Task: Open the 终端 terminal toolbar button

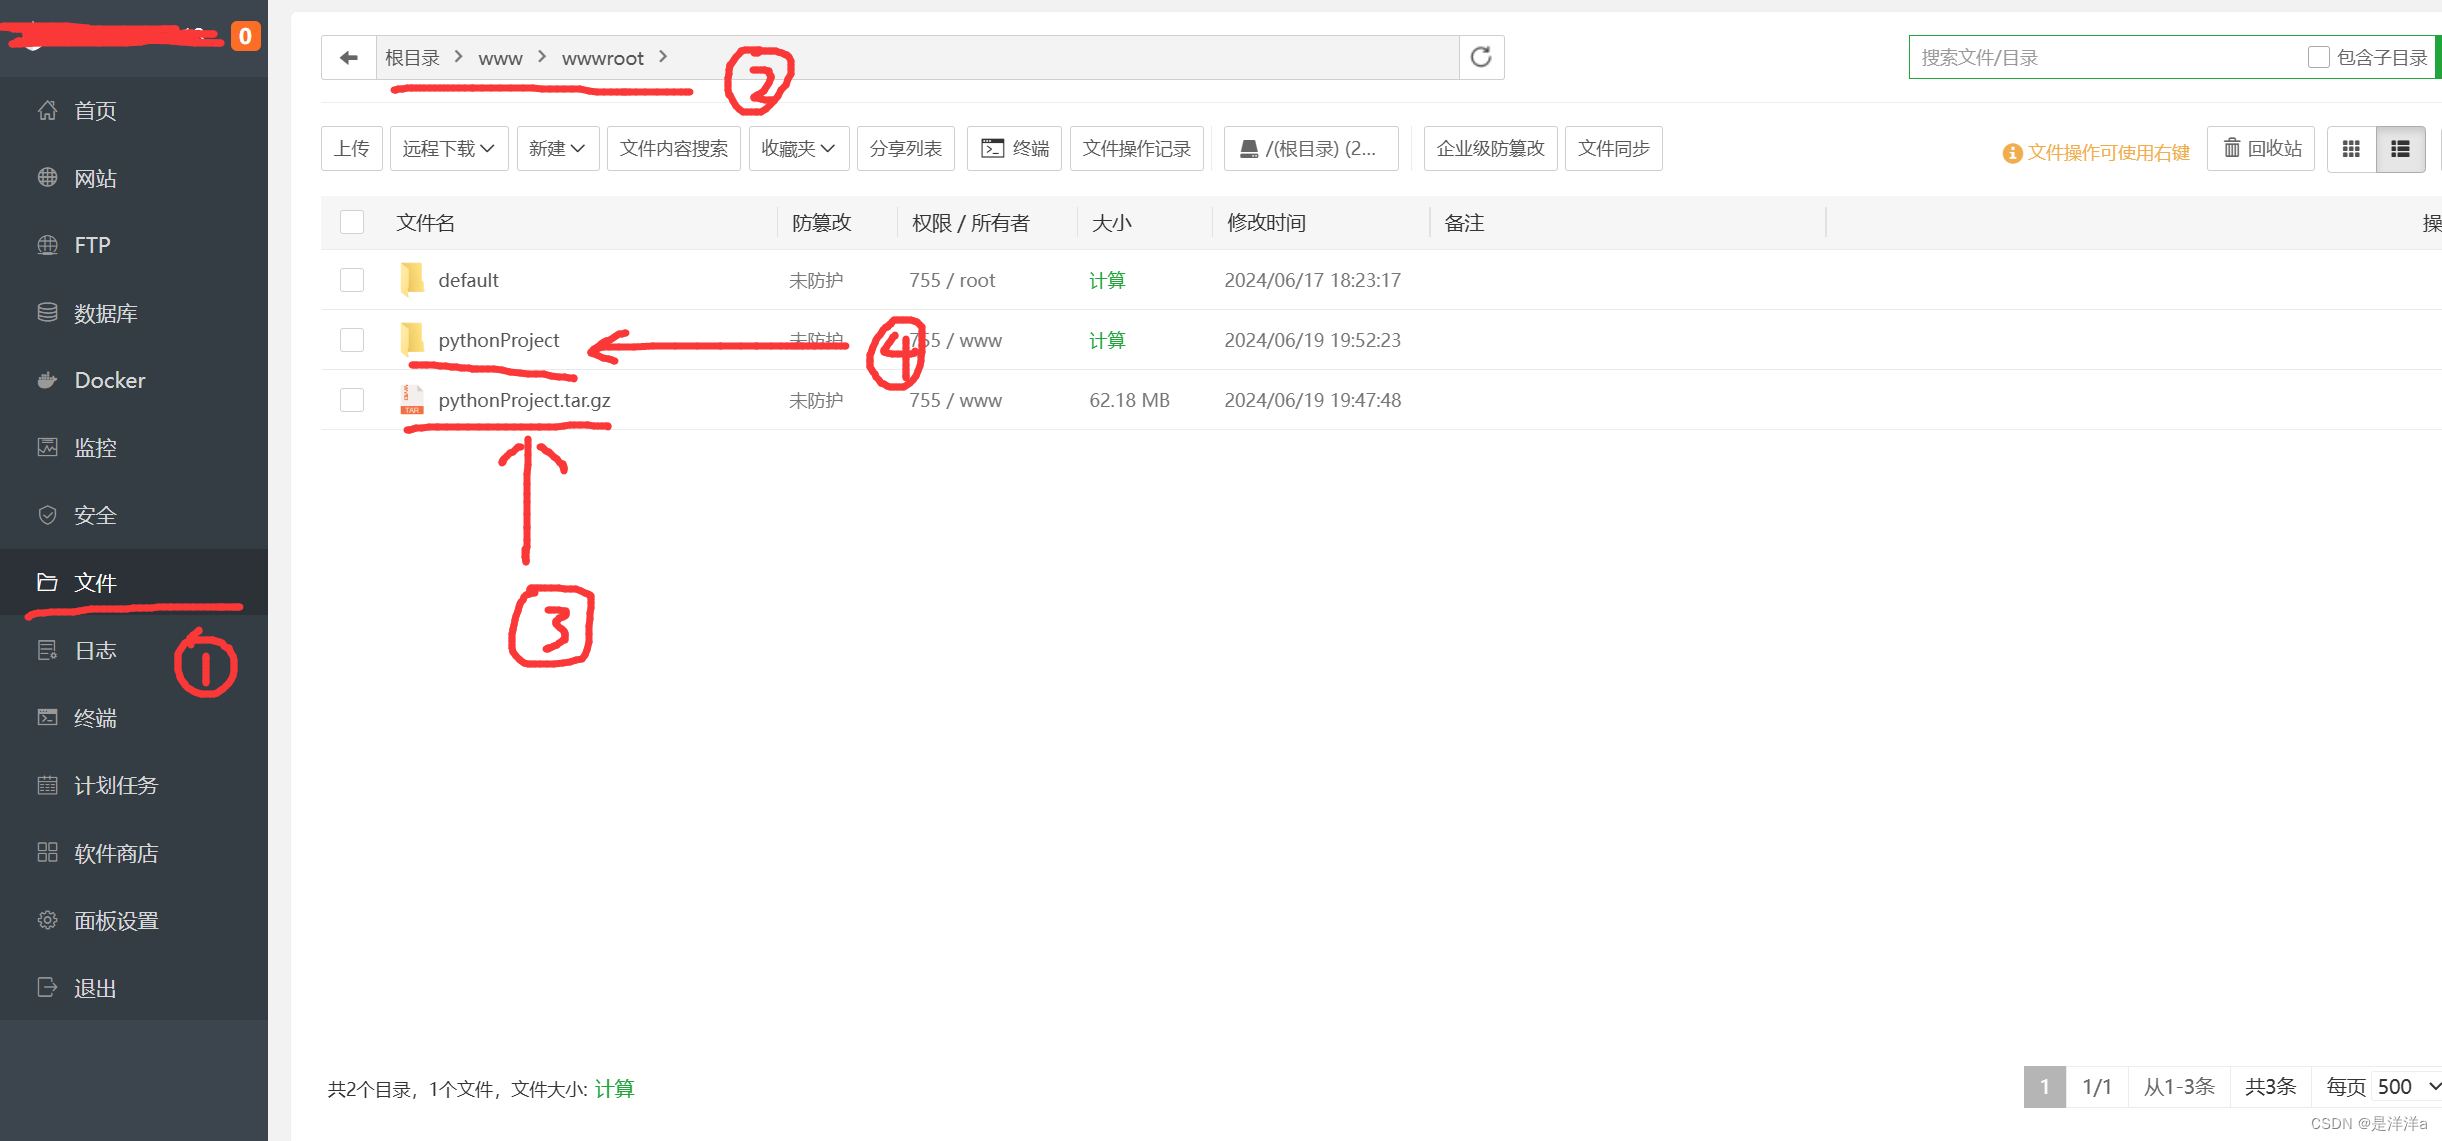Action: (x=1015, y=149)
